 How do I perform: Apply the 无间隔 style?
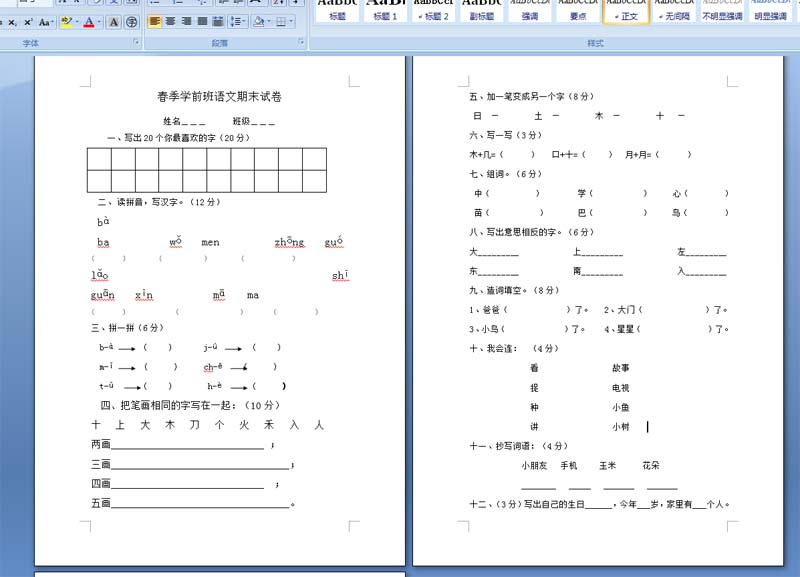pyautogui.click(x=674, y=10)
